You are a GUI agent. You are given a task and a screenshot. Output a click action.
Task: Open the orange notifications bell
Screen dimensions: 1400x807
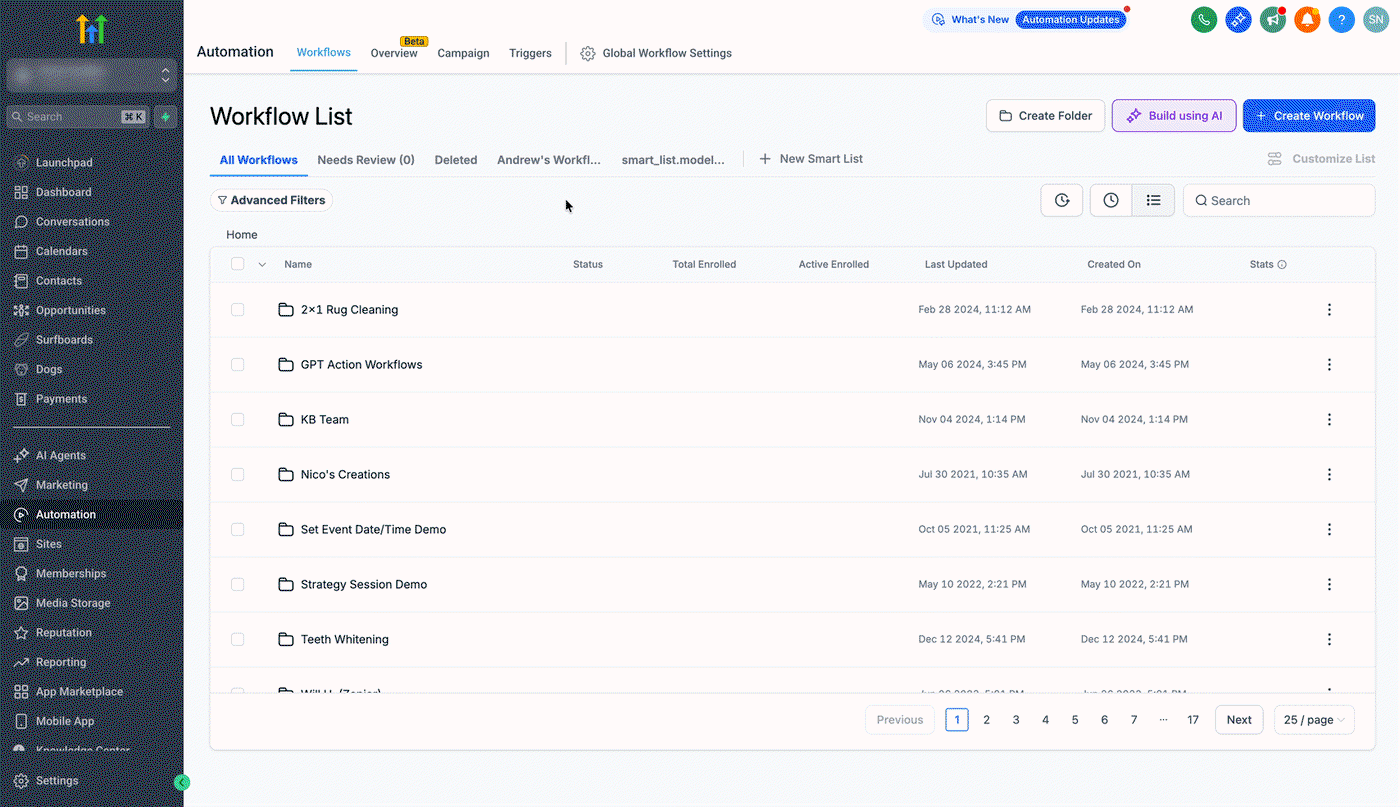tap(1307, 20)
